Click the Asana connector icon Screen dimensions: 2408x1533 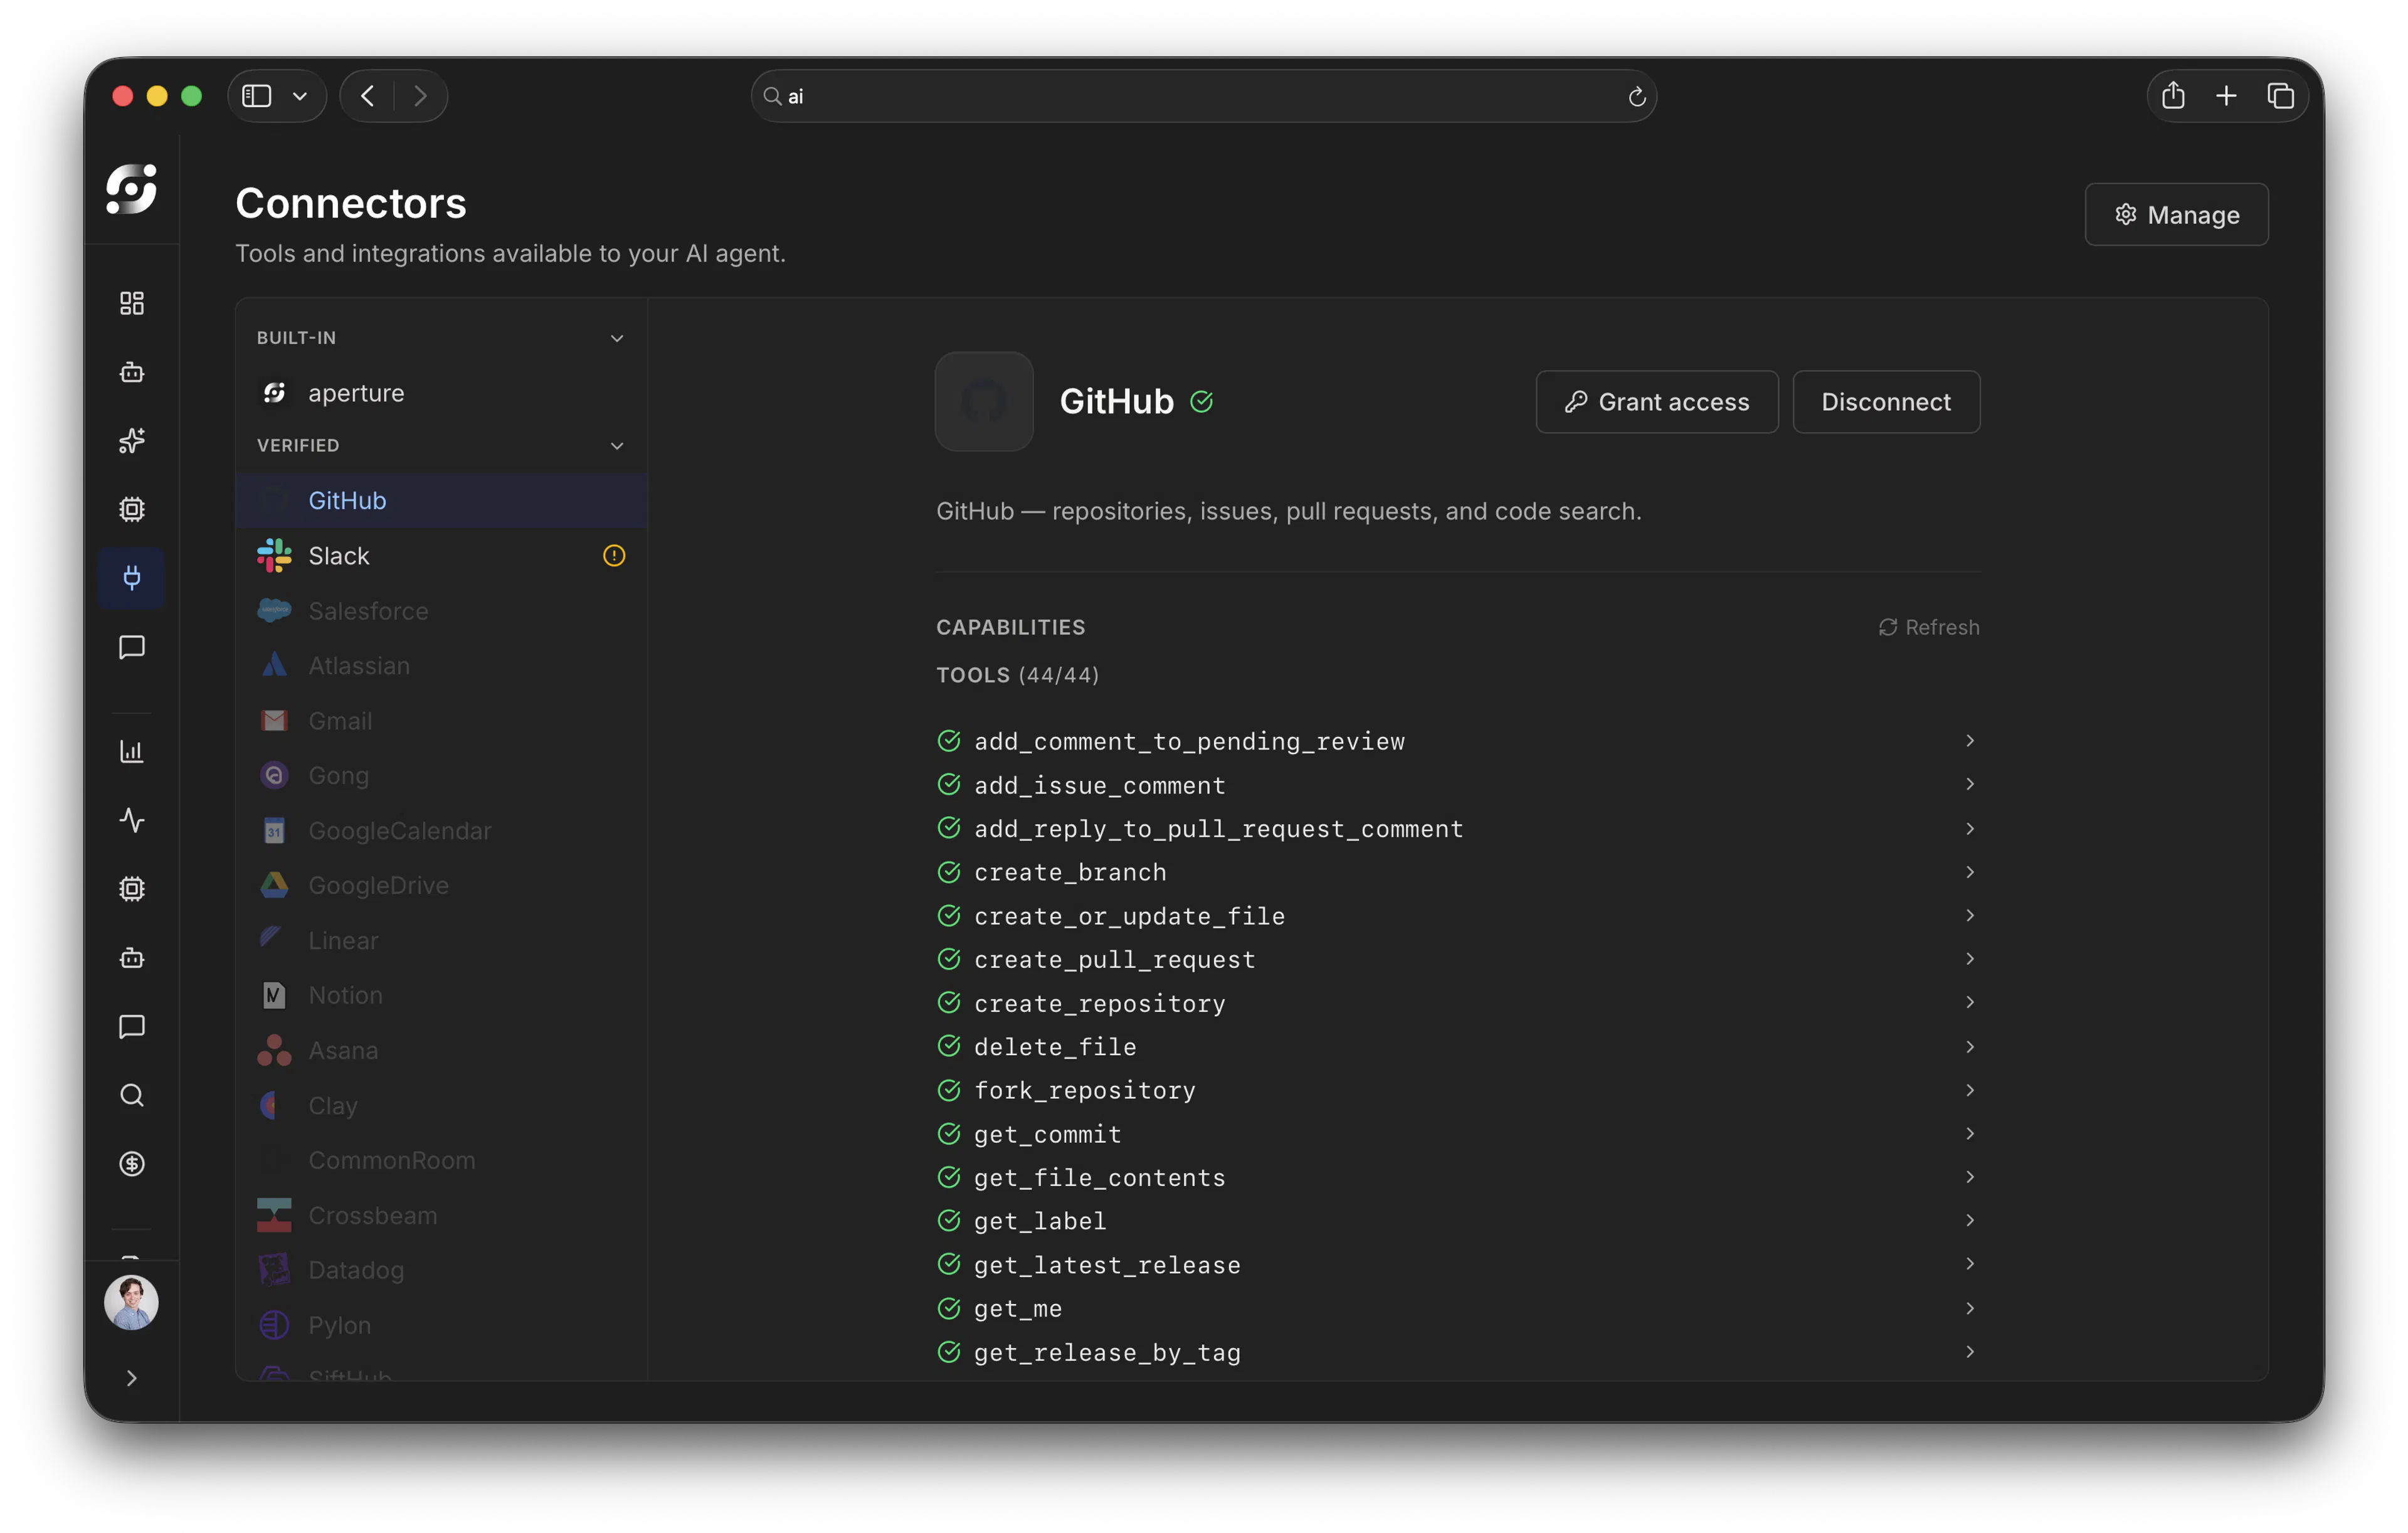[x=274, y=1050]
